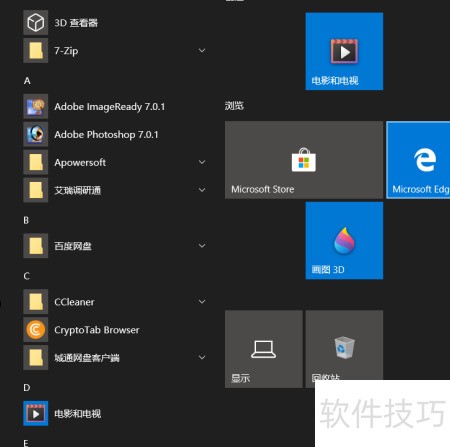Click the 显示 laptop tile
This screenshot has width=450, height=447.
[x=264, y=349]
